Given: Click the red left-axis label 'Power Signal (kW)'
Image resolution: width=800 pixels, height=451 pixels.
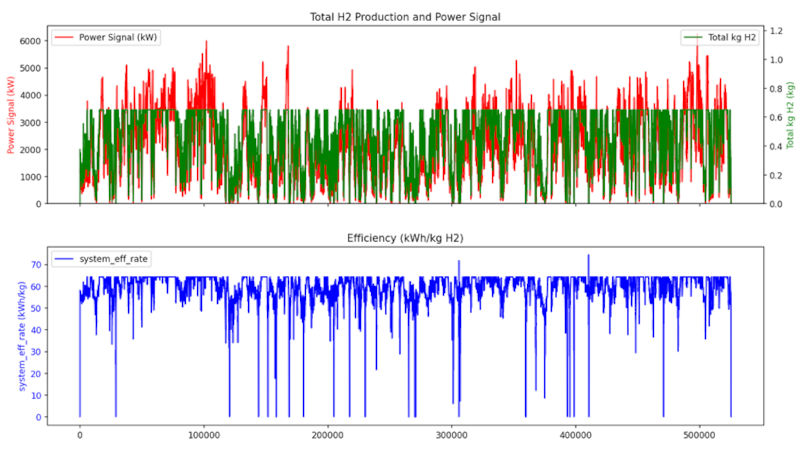Looking at the screenshot, I should tap(12, 113).
